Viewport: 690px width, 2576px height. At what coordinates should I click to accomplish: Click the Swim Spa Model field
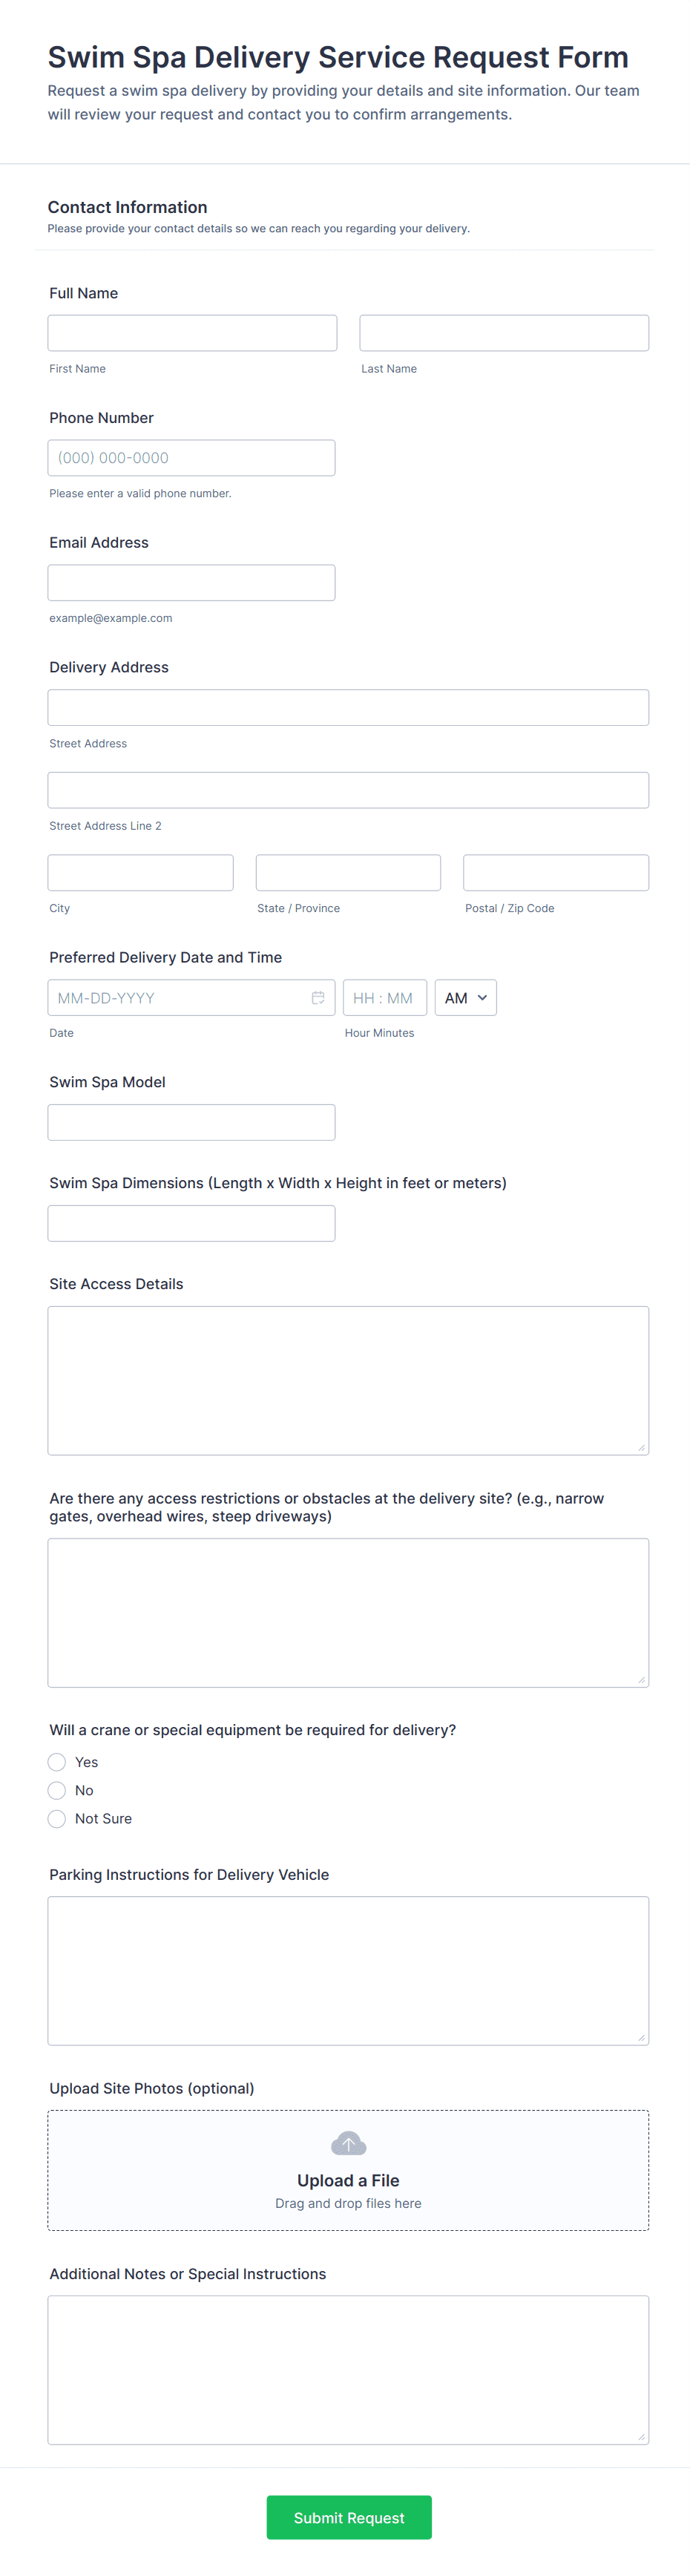coord(191,1122)
